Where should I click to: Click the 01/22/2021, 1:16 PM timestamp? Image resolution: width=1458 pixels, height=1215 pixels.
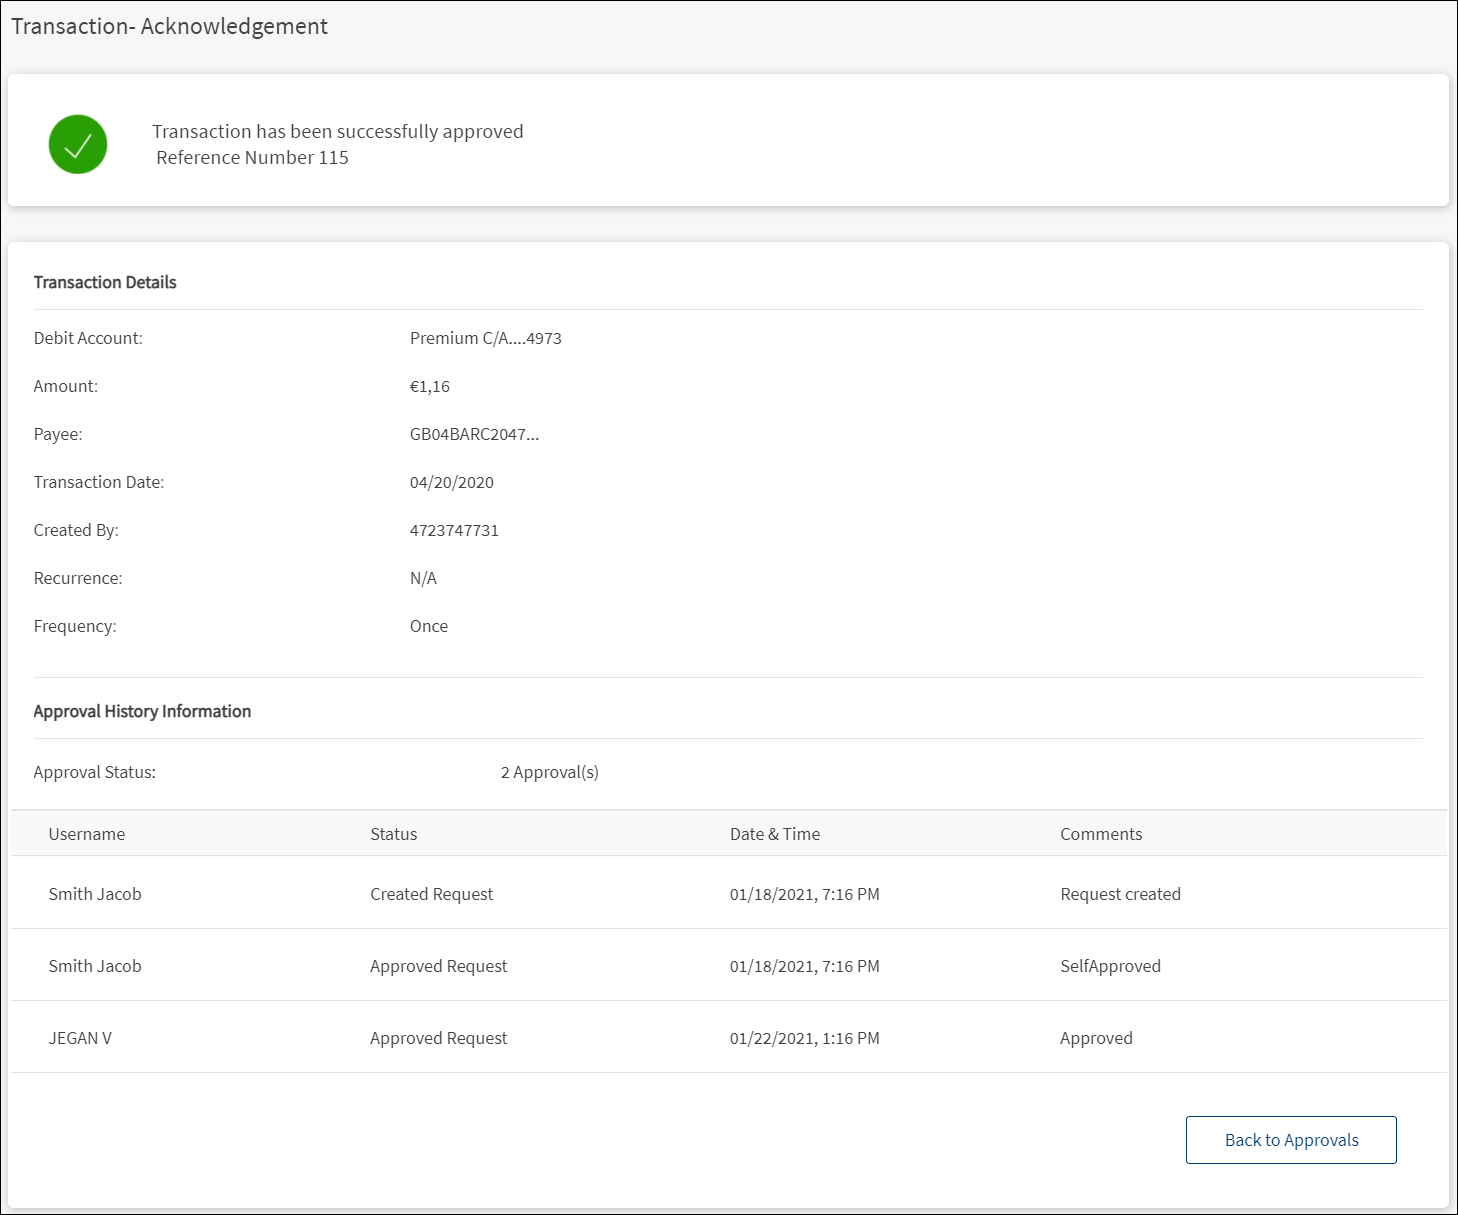pyautogui.click(x=805, y=1038)
